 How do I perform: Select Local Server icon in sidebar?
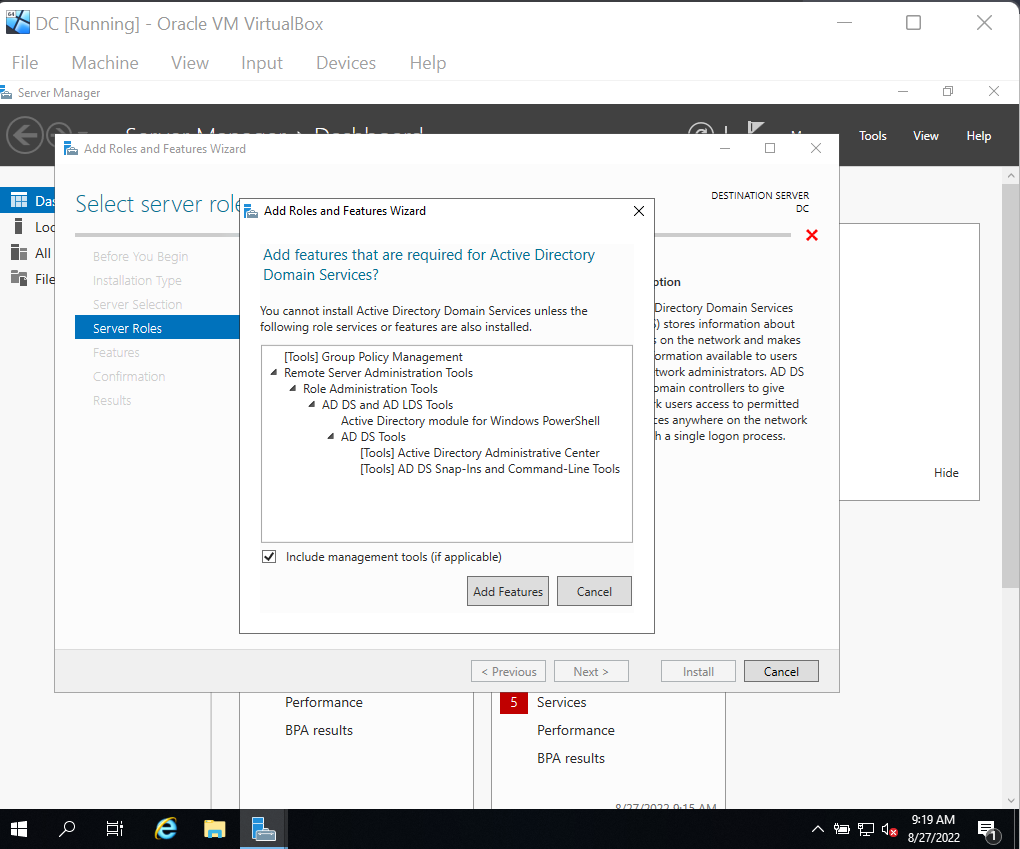(19, 226)
